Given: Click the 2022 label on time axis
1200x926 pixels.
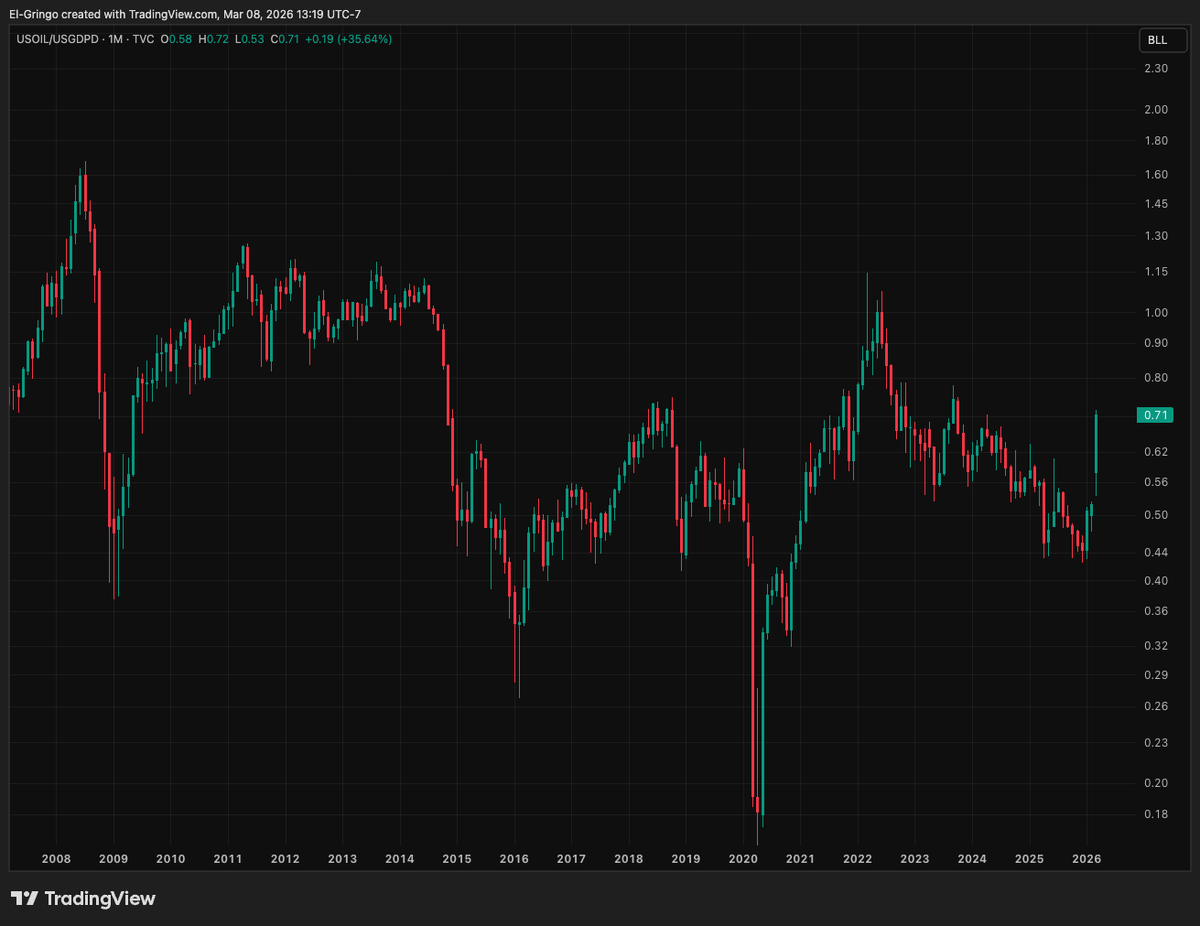Looking at the screenshot, I should (858, 859).
